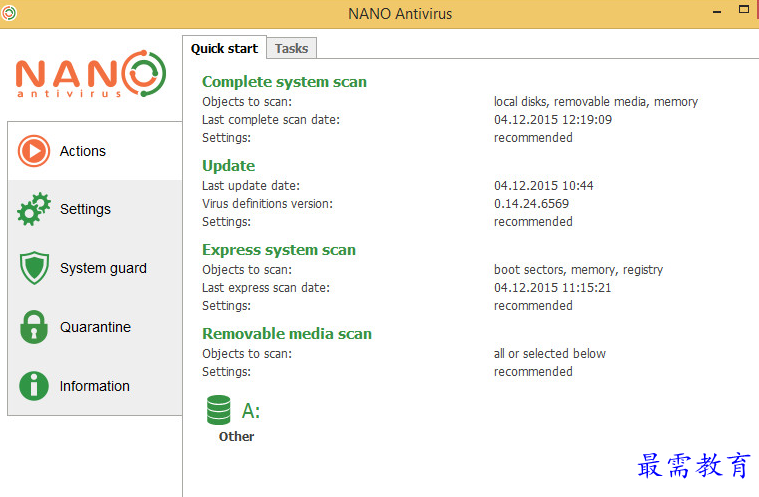The height and width of the screenshot is (497, 759).
Task: Click 'Last complete scan date:' label
Action: (271, 120)
